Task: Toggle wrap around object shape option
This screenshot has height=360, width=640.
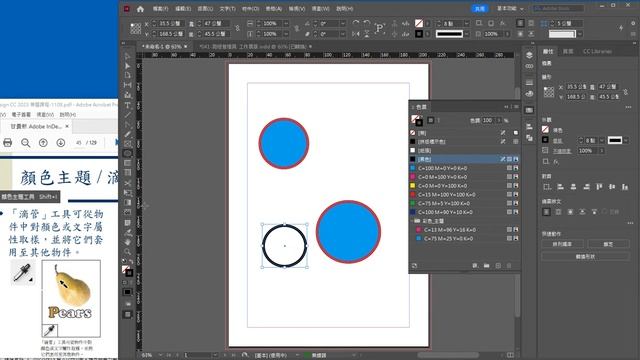Action: 570,212
